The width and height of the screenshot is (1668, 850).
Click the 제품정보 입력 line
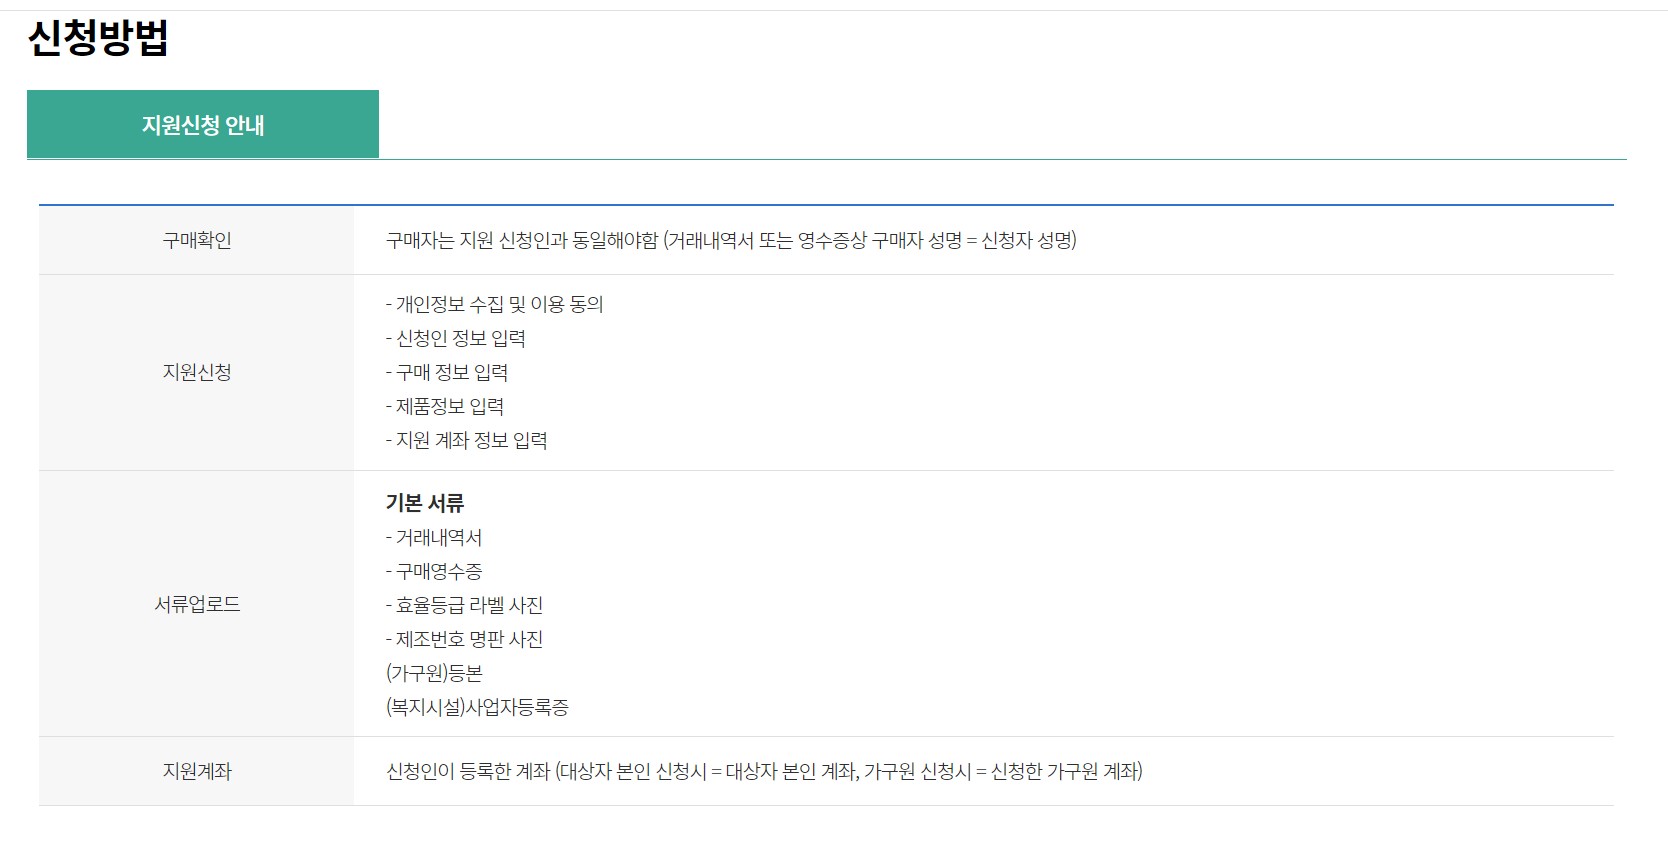coord(445,406)
